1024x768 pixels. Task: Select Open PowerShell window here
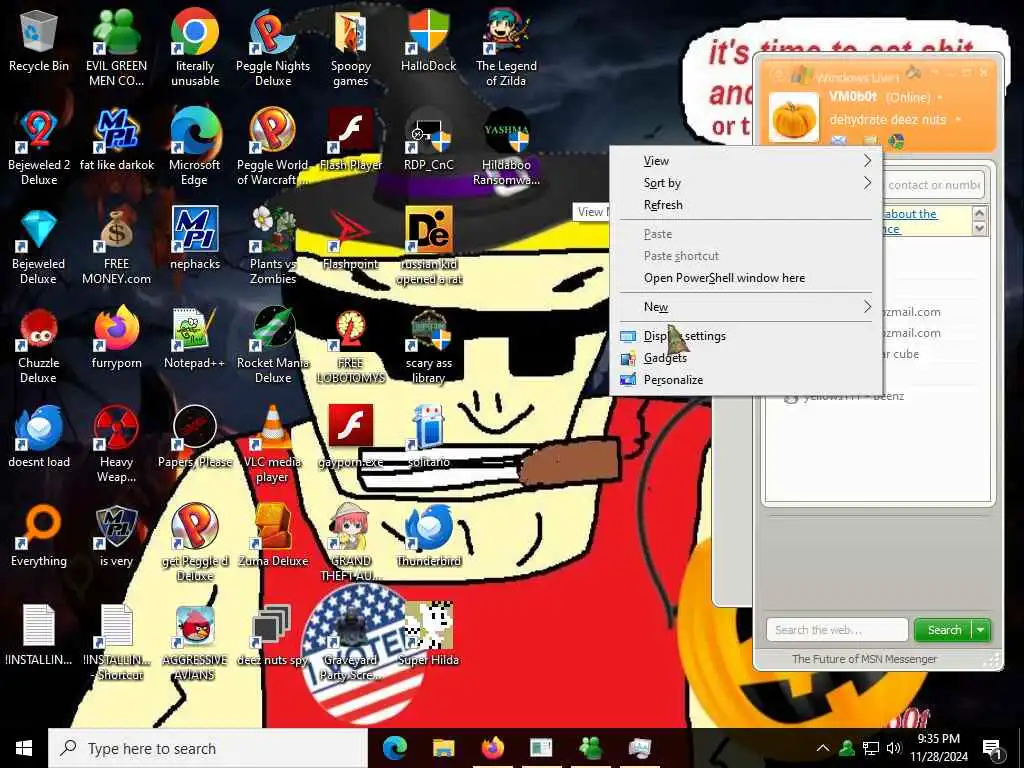(x=746, y=278)
